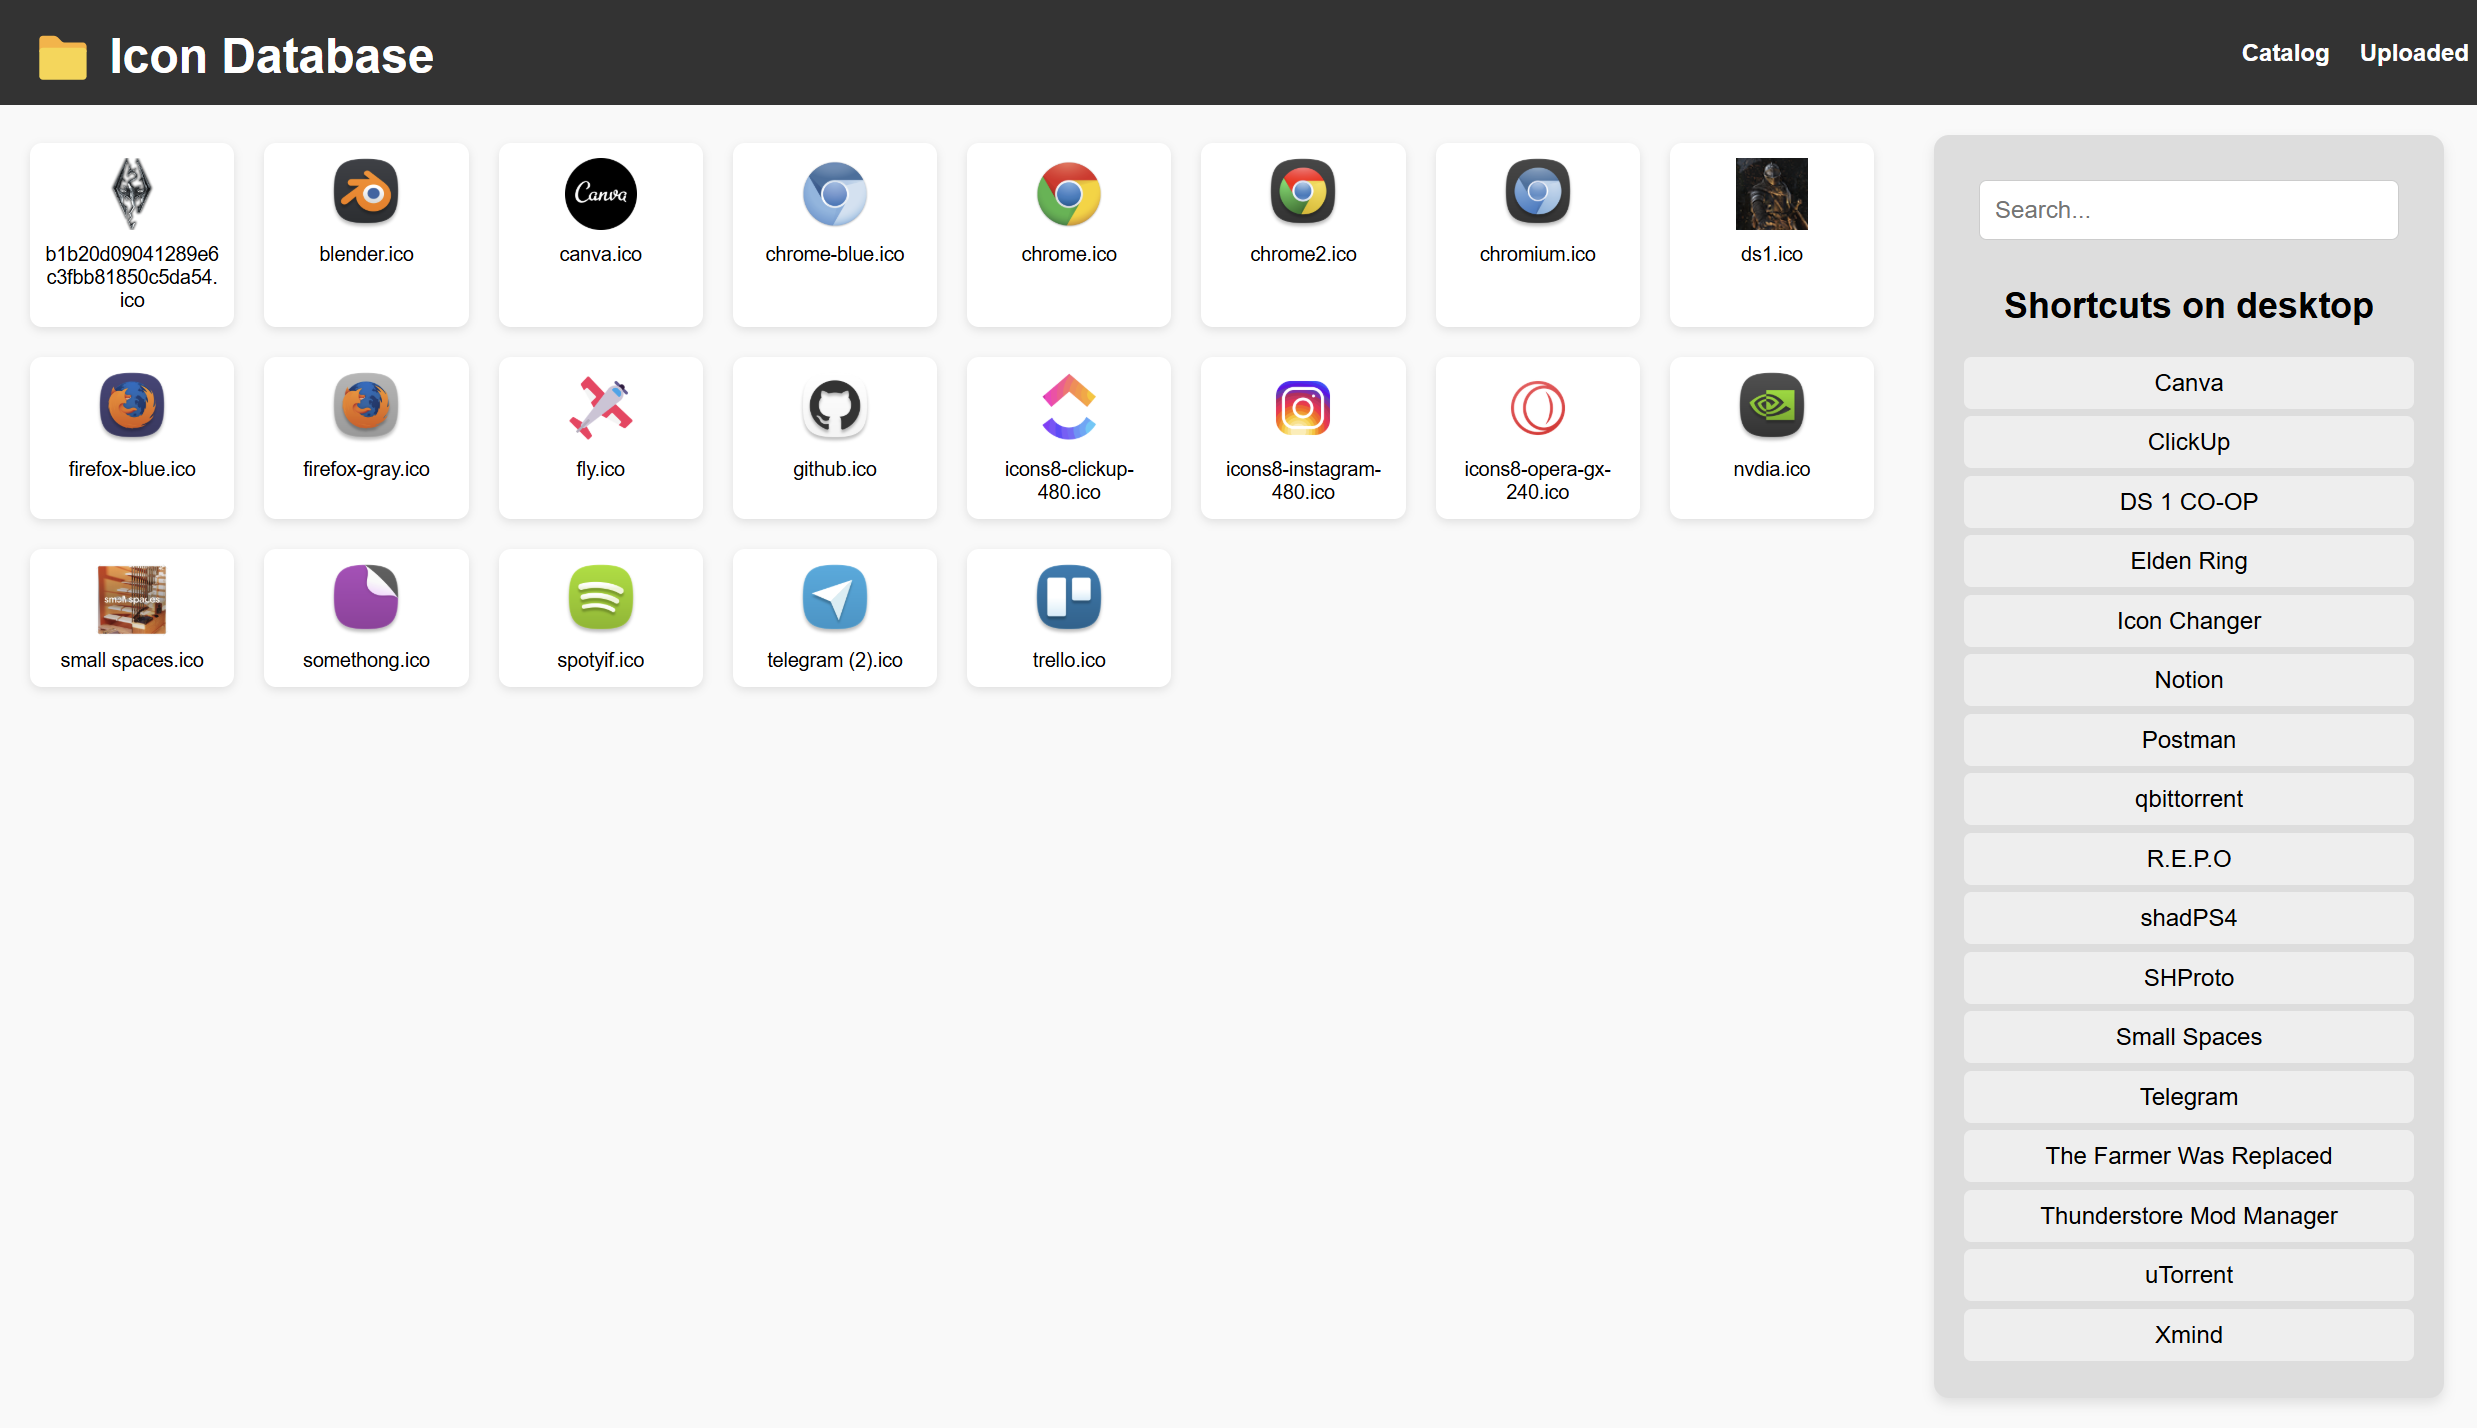Image resolution: width=2477 pixels, height=1428 pixels.
Task: Select the Notion desktop shortcut
Action: 2188,679
